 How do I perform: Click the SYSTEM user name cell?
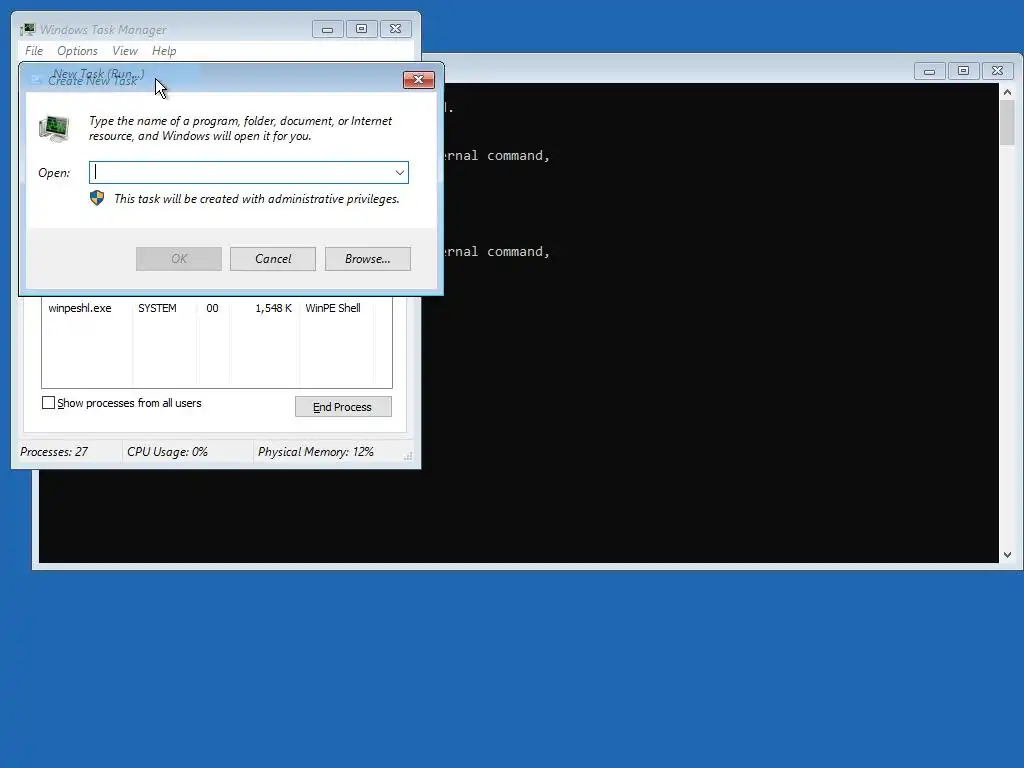(x=157, y=308)
